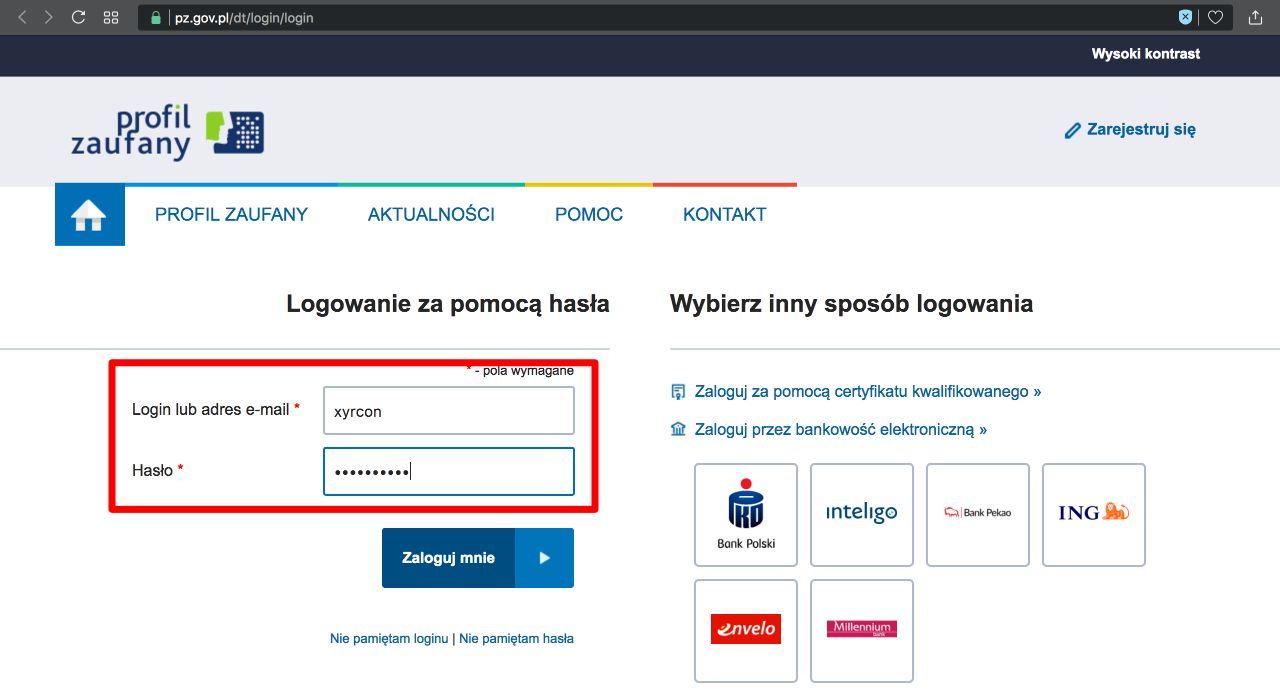Pick the ING bank tile
Screen dimensions: 1280x698
coord(1094,514)
